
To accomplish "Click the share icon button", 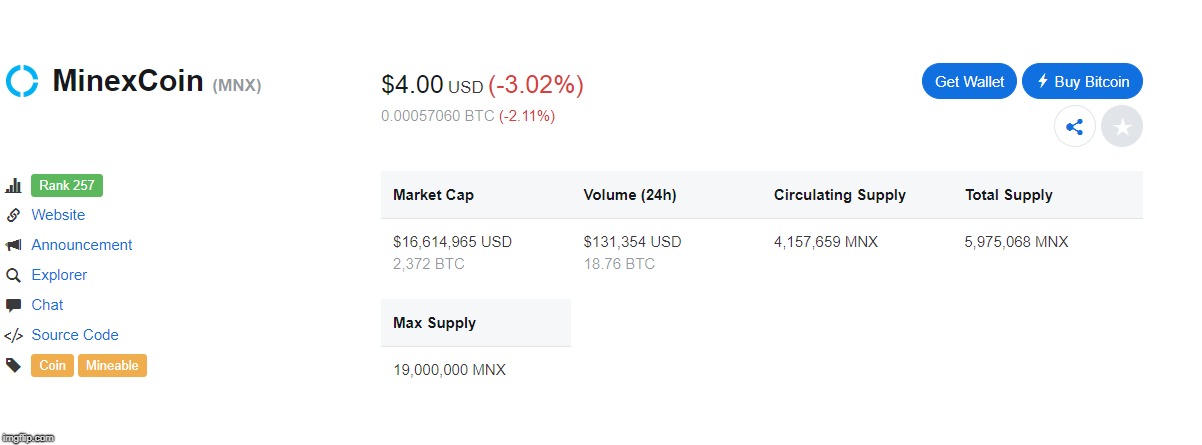I will point(1075,127).
